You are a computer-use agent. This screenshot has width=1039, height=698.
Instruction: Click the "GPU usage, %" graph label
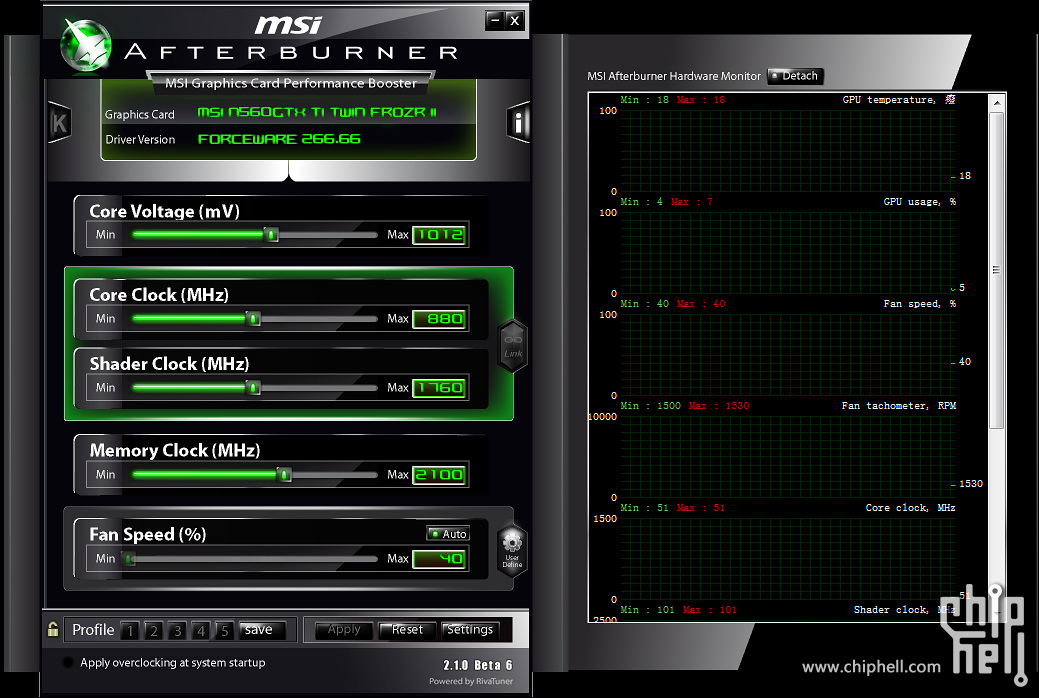[920, 202]
